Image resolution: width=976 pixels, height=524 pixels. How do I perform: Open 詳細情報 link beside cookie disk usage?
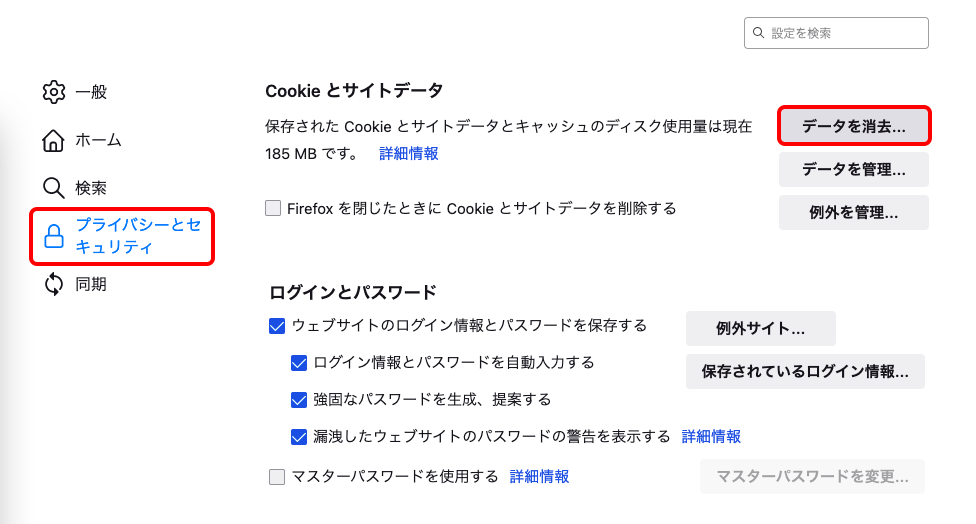(x=408, y=154)
